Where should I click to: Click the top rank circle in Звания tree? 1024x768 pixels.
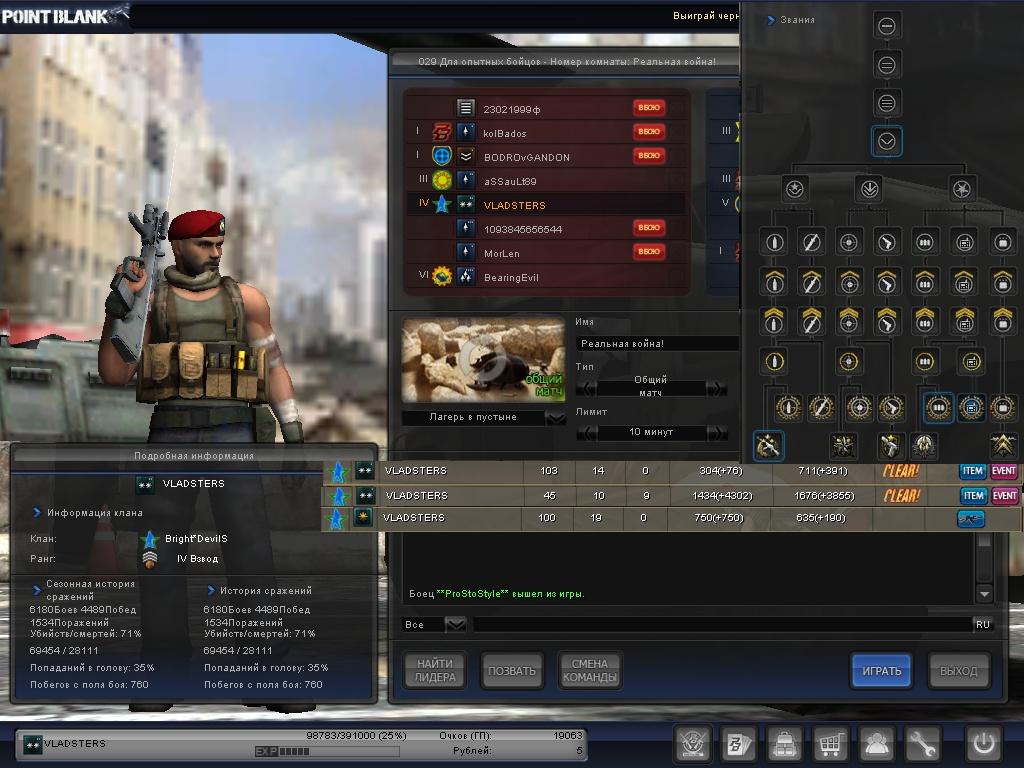pyautogui.click(x=887, y=27)
